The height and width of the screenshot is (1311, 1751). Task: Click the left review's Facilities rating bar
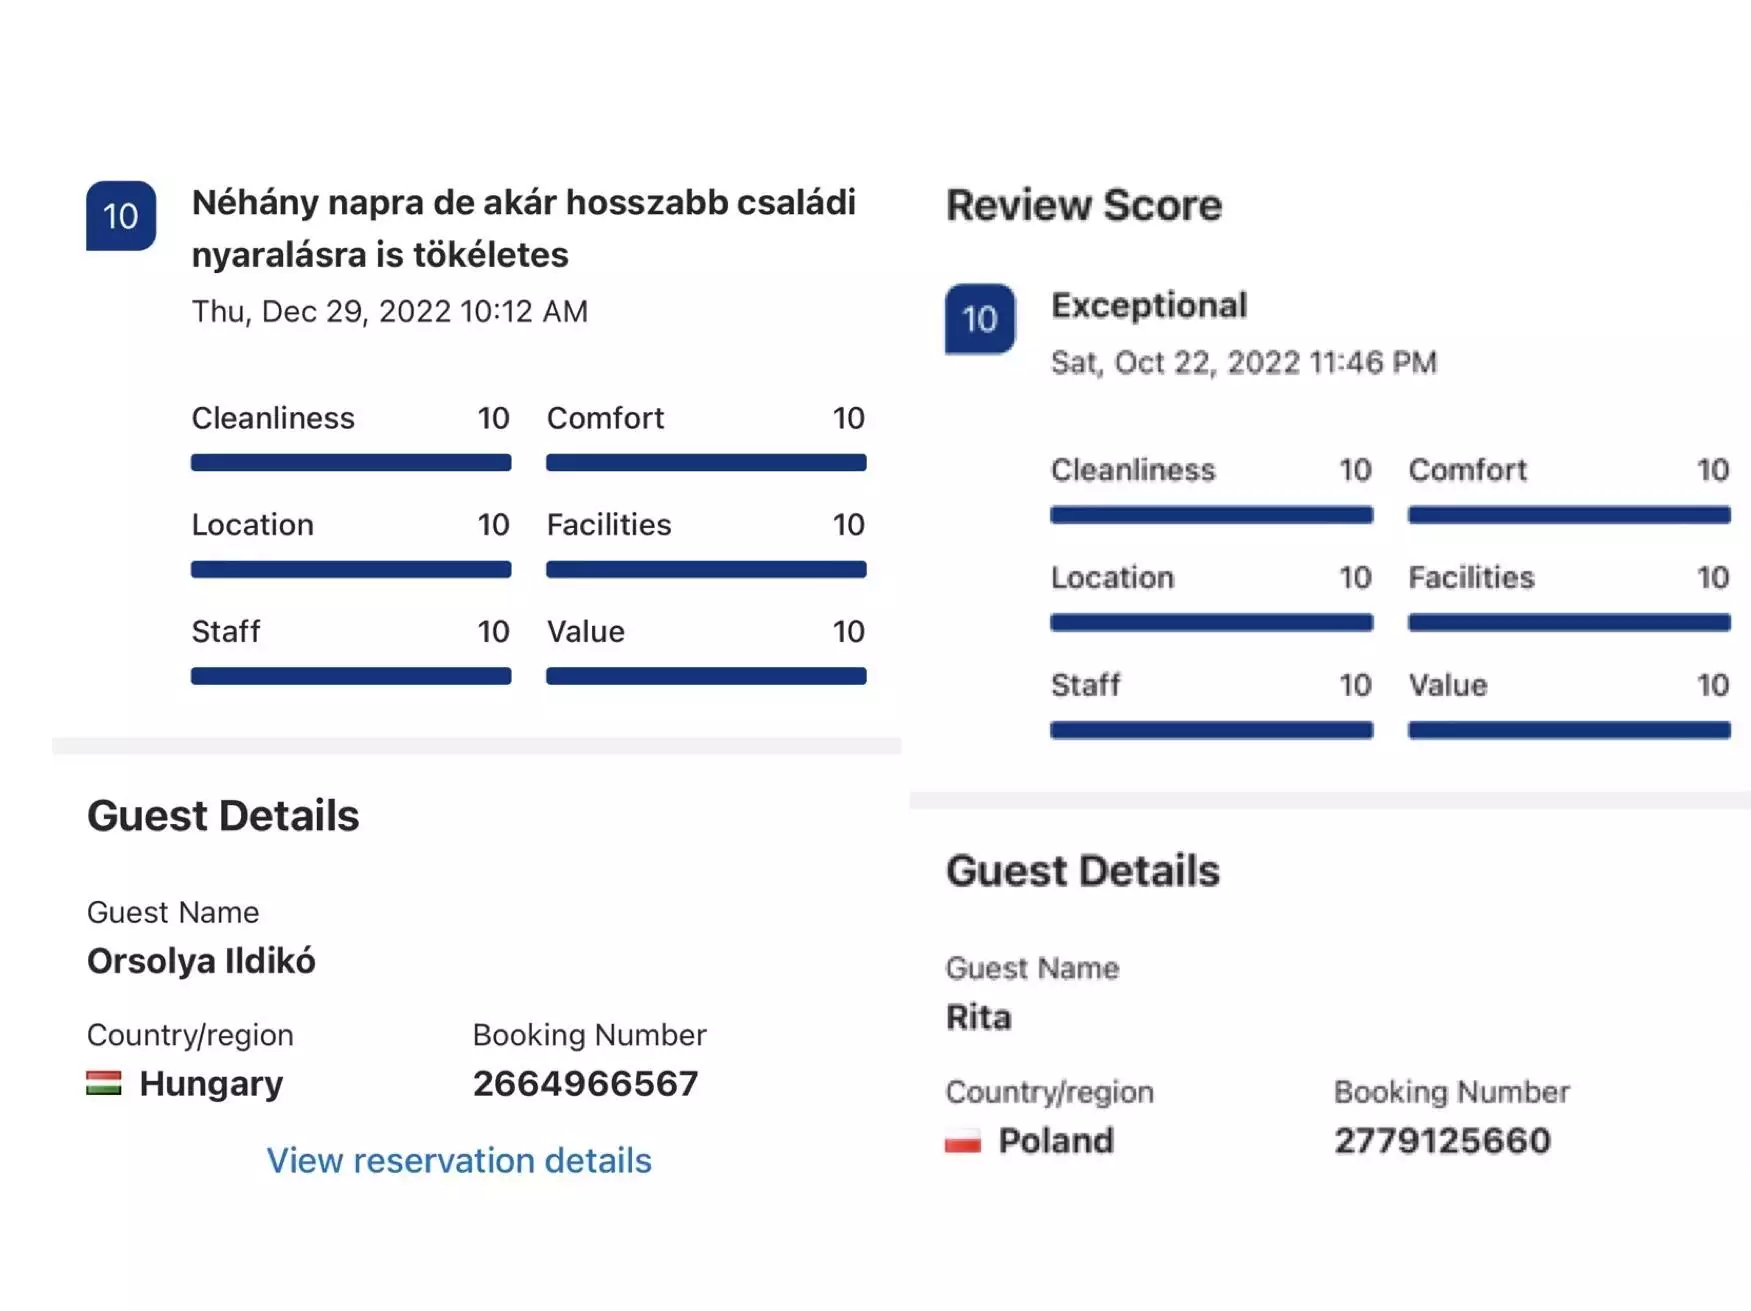coord(706,570)
